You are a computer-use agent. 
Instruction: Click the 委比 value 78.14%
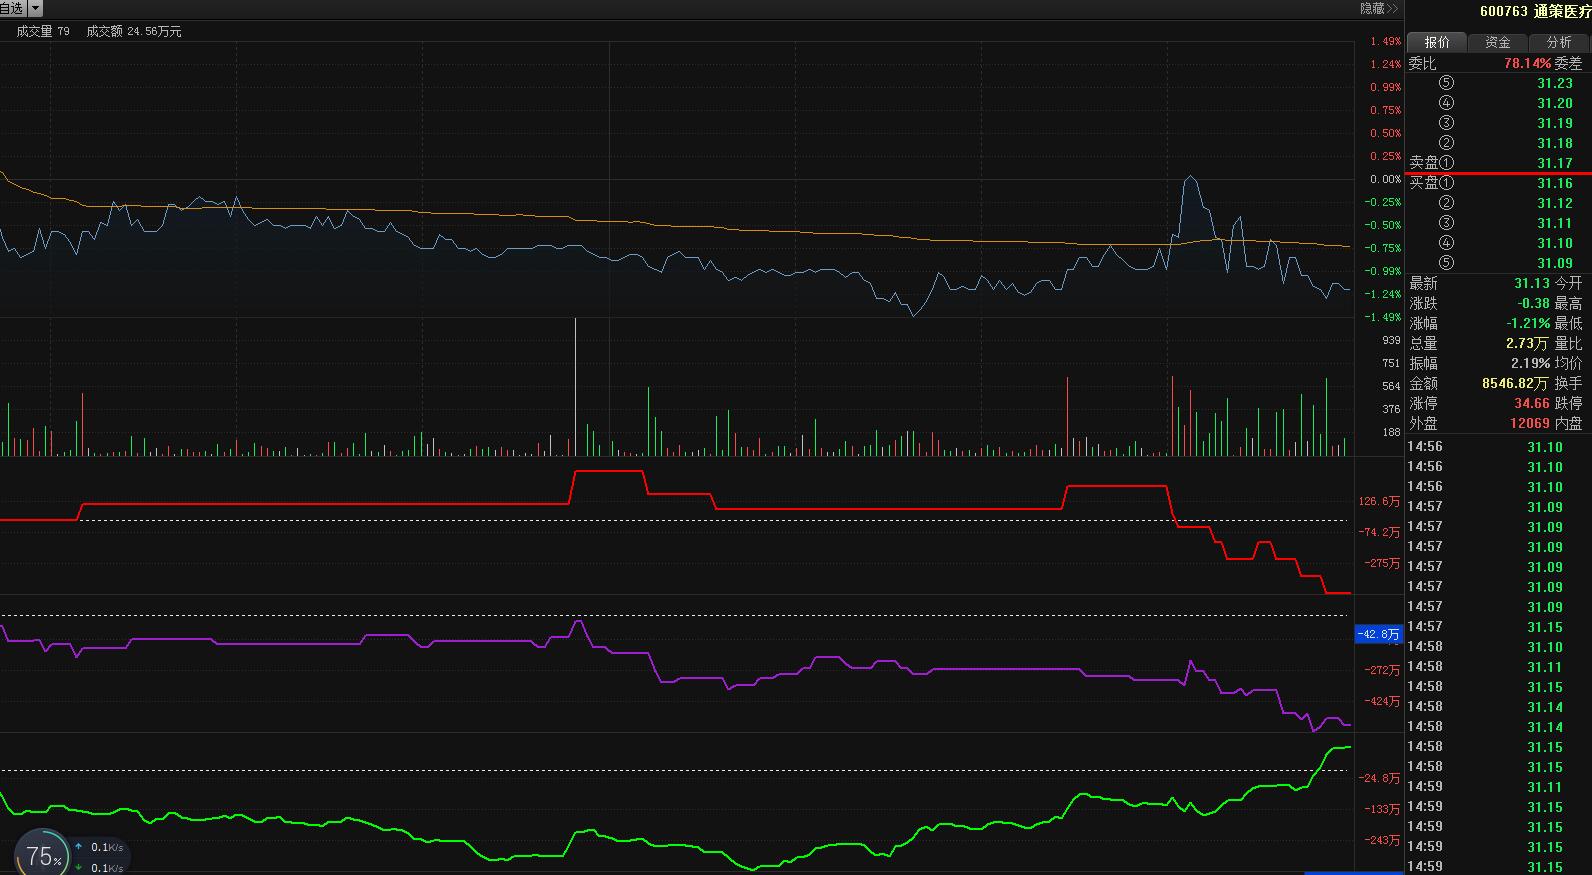pos(1528,63)
